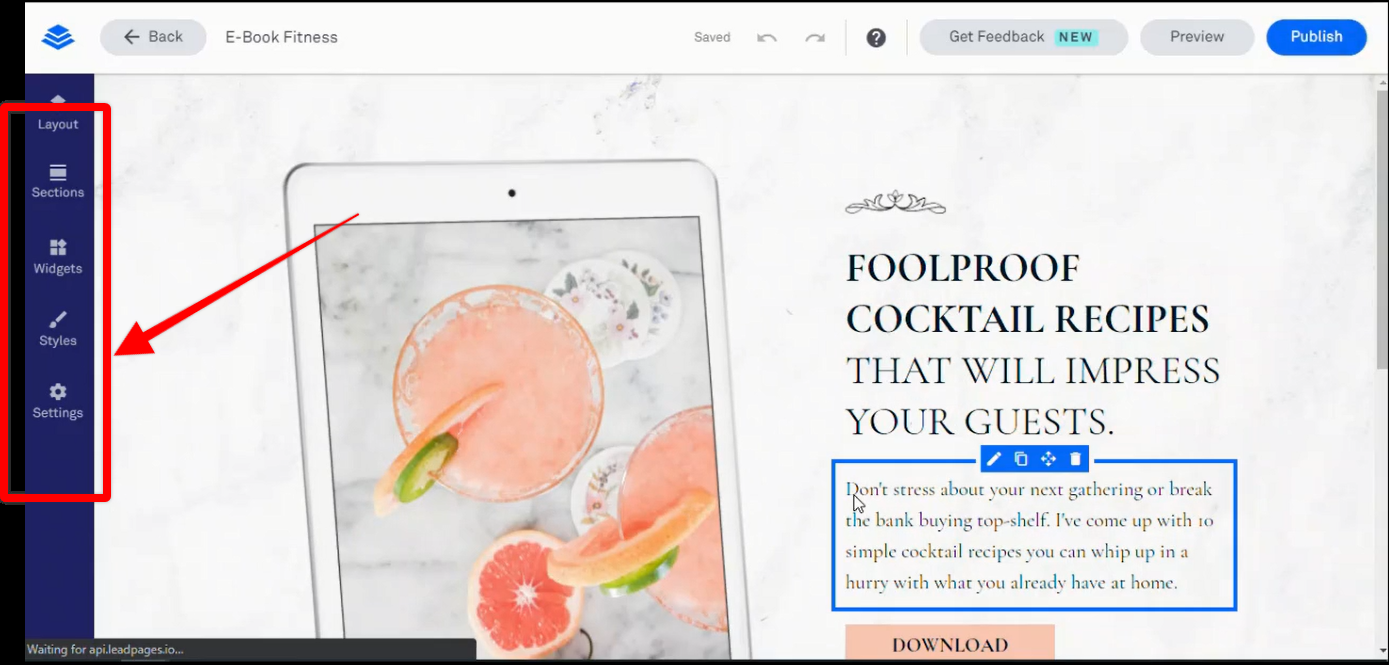Click the undo arrow icon
This screenshot has width=1389, height=665.
click(767, 38)
